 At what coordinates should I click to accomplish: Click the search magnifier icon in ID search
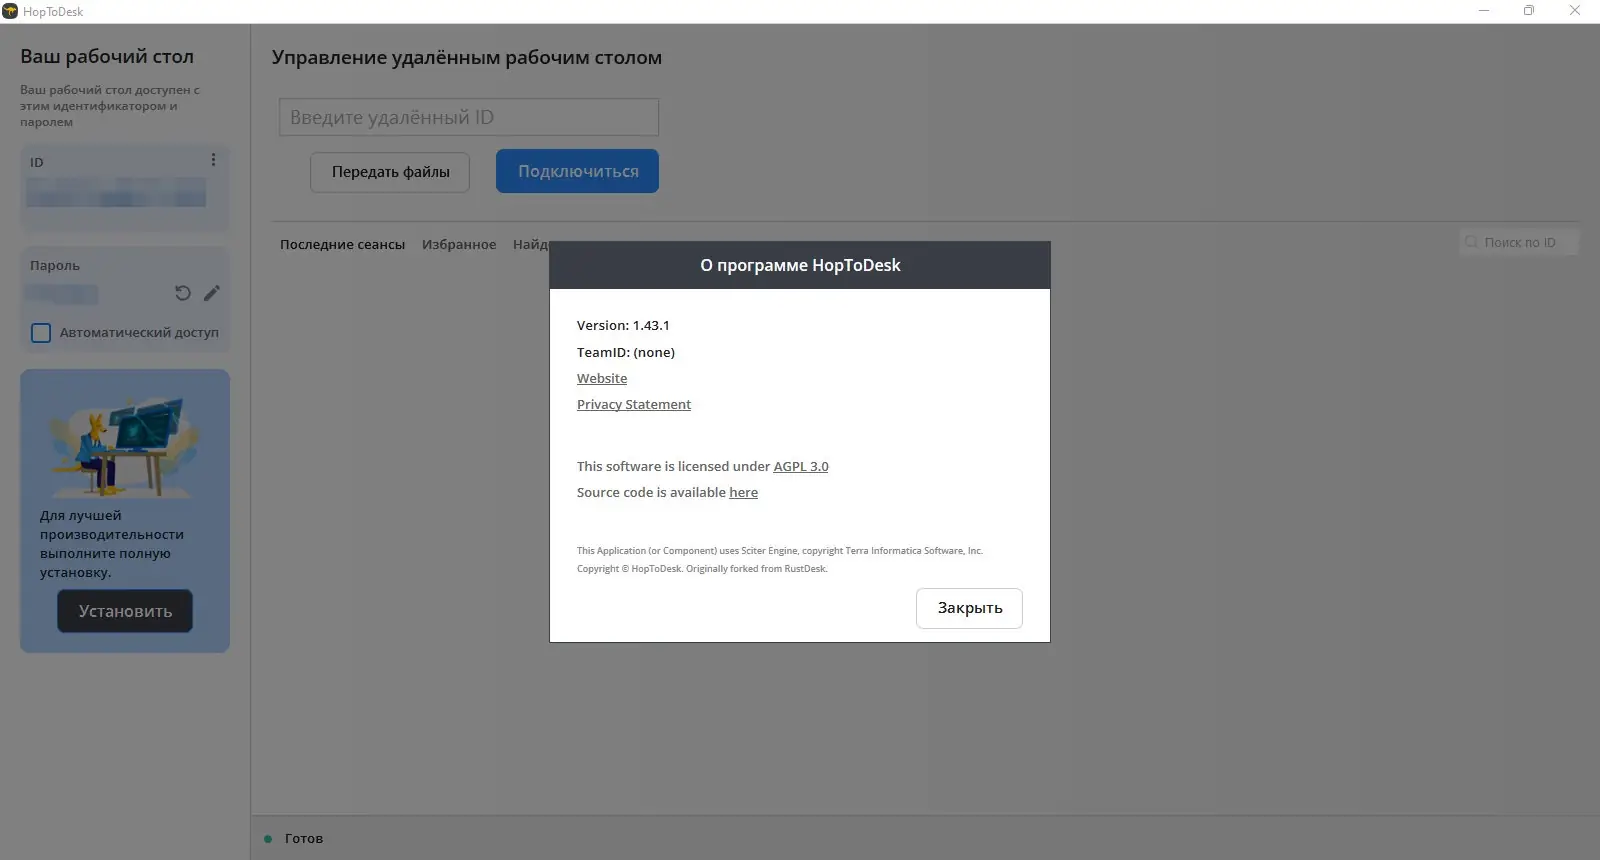click(1471, 242)
